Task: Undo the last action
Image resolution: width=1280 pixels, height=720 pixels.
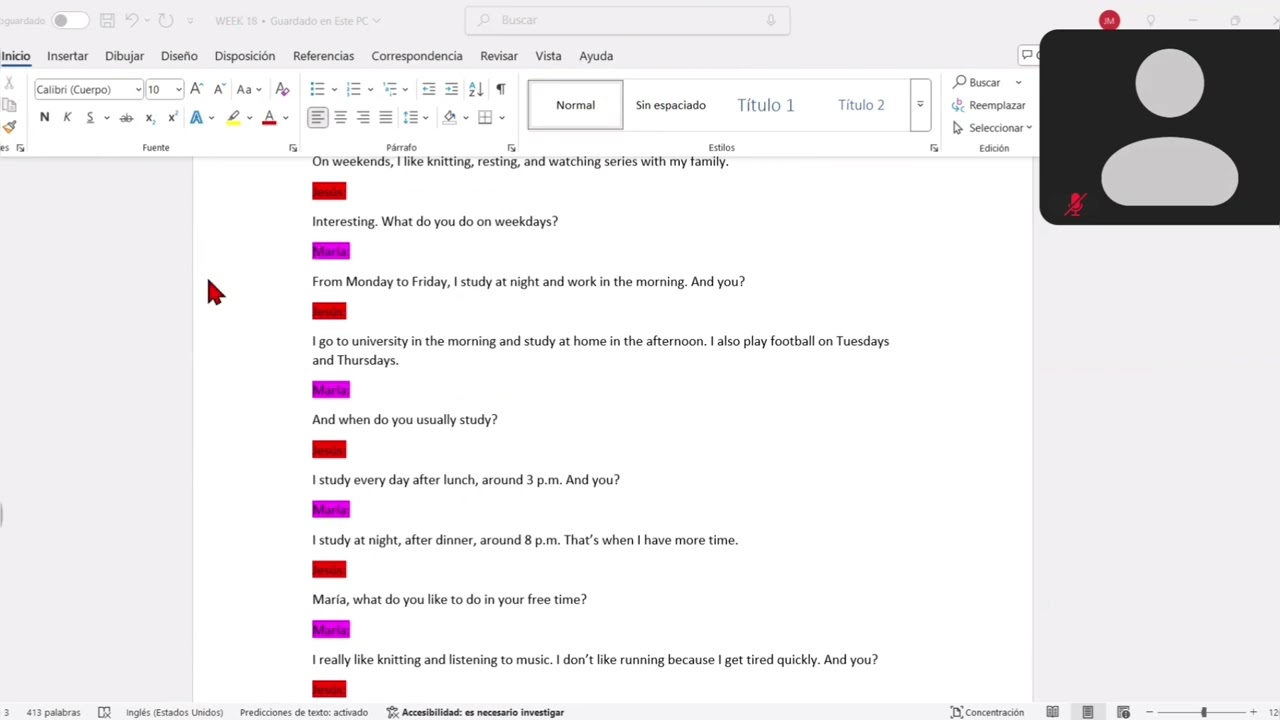Action: [131, 20]
